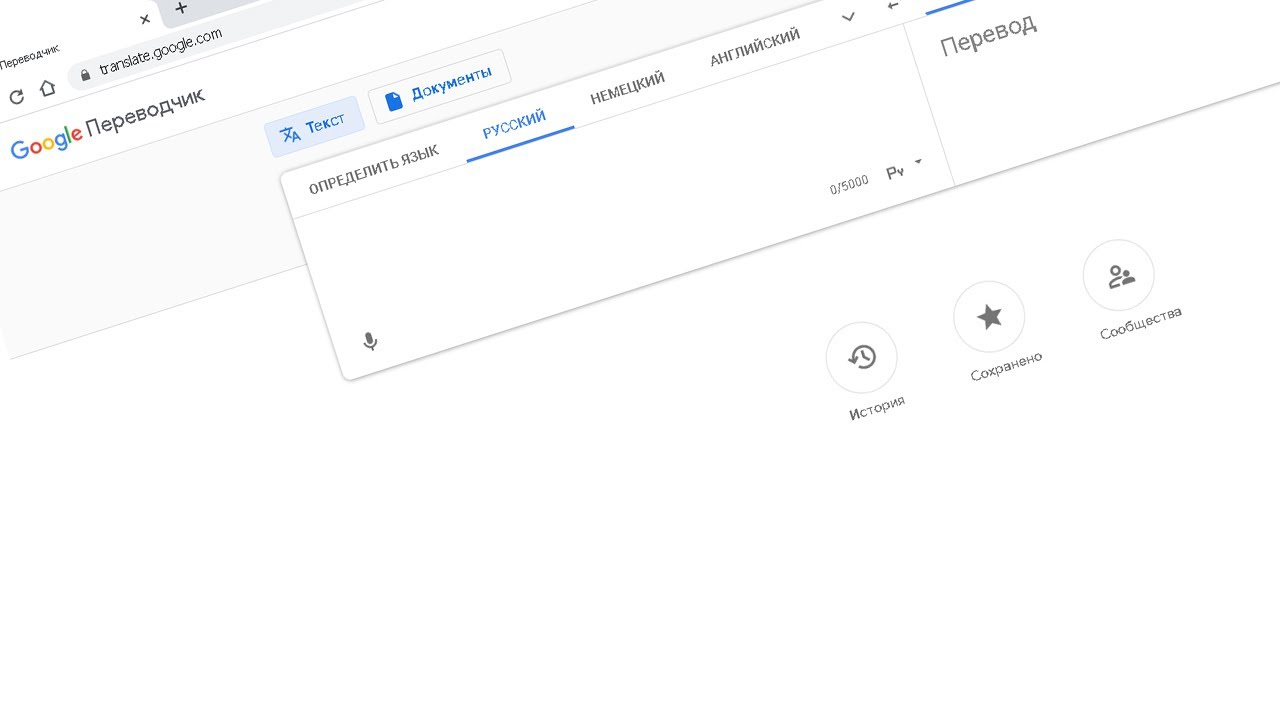The image size is (1280, 720).
Task: Go to the browser home page icon
Action: pyautogui.click(x=47, y=88)
